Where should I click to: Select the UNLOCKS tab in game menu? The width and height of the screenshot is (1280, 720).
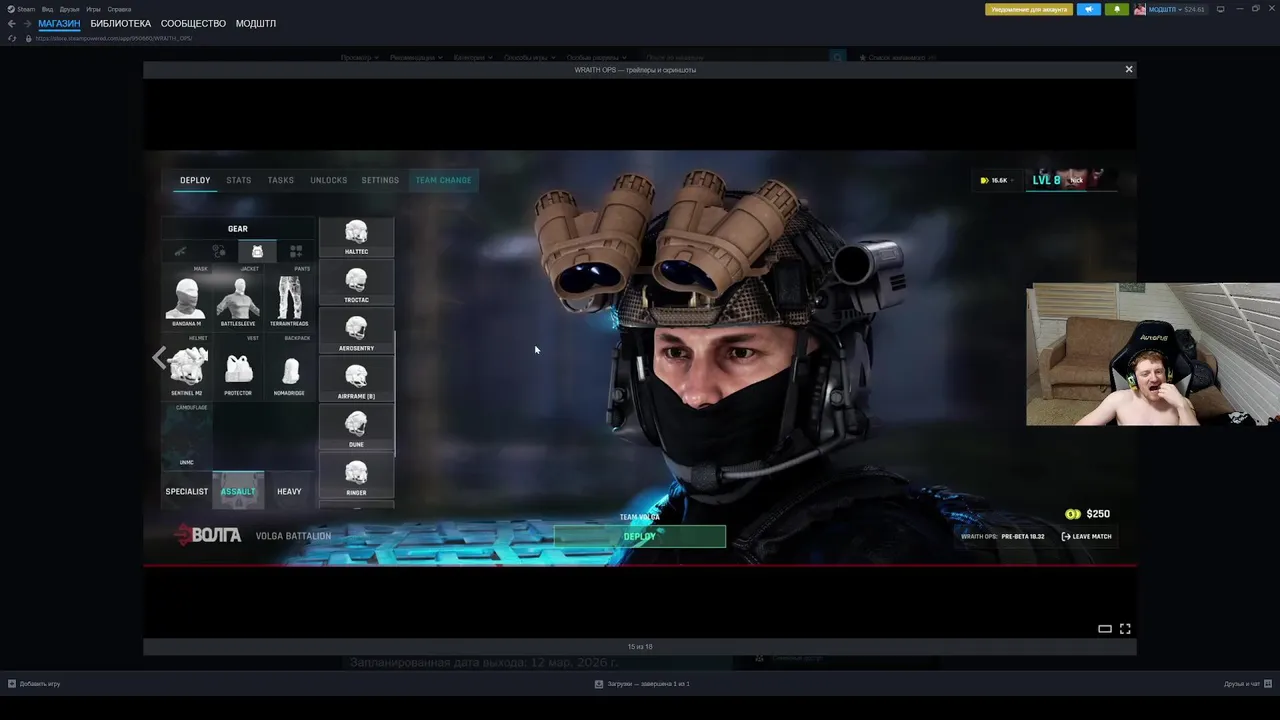click(x=329, y=180)
